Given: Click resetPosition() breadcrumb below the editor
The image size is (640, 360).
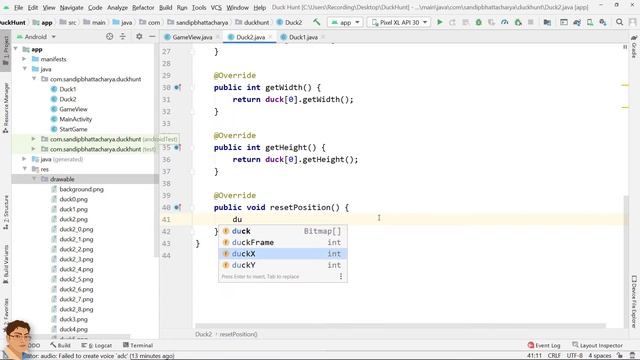Looking at the screenshot, I should 238,334.
